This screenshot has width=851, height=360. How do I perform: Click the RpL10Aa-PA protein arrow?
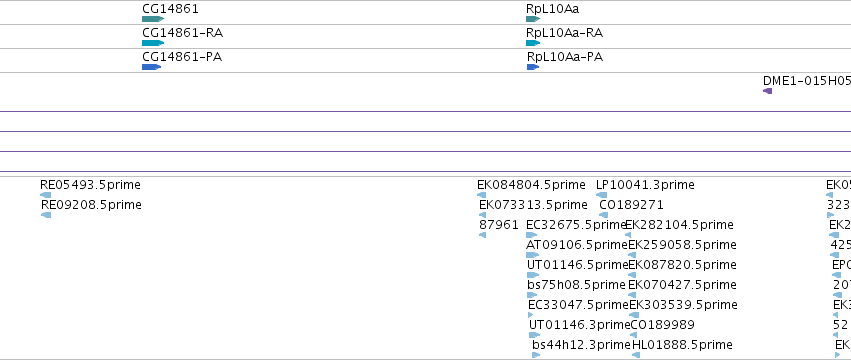533,67
